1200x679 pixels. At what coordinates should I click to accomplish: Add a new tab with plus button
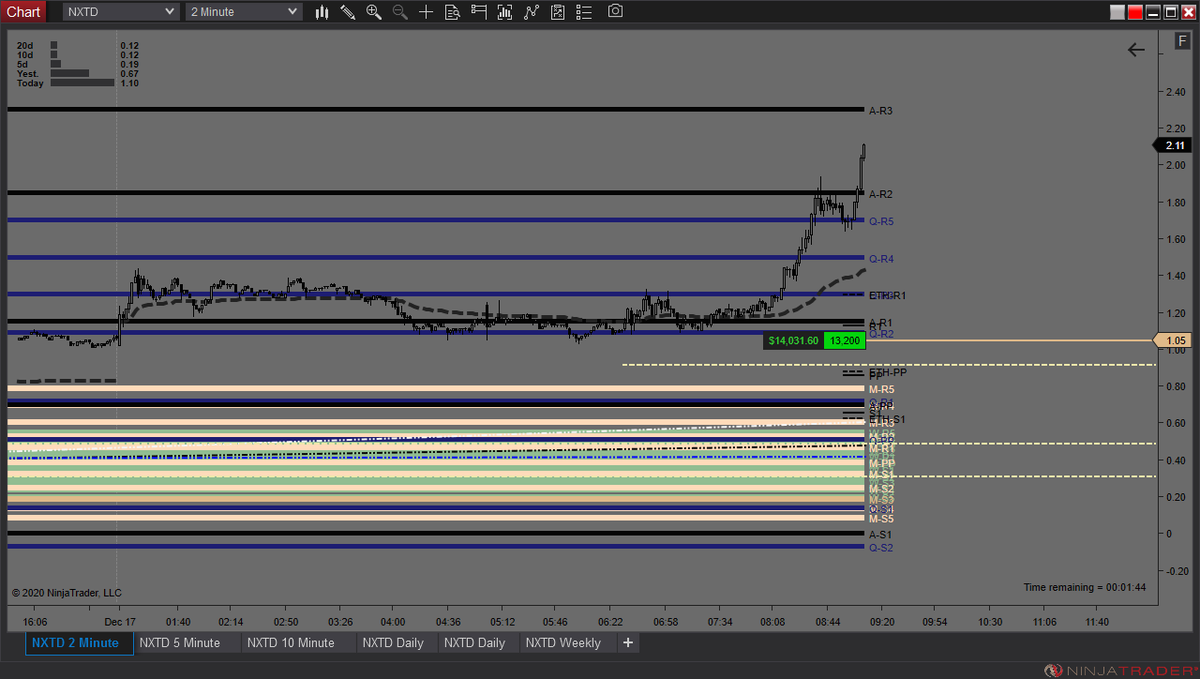[x=628, y=643]
